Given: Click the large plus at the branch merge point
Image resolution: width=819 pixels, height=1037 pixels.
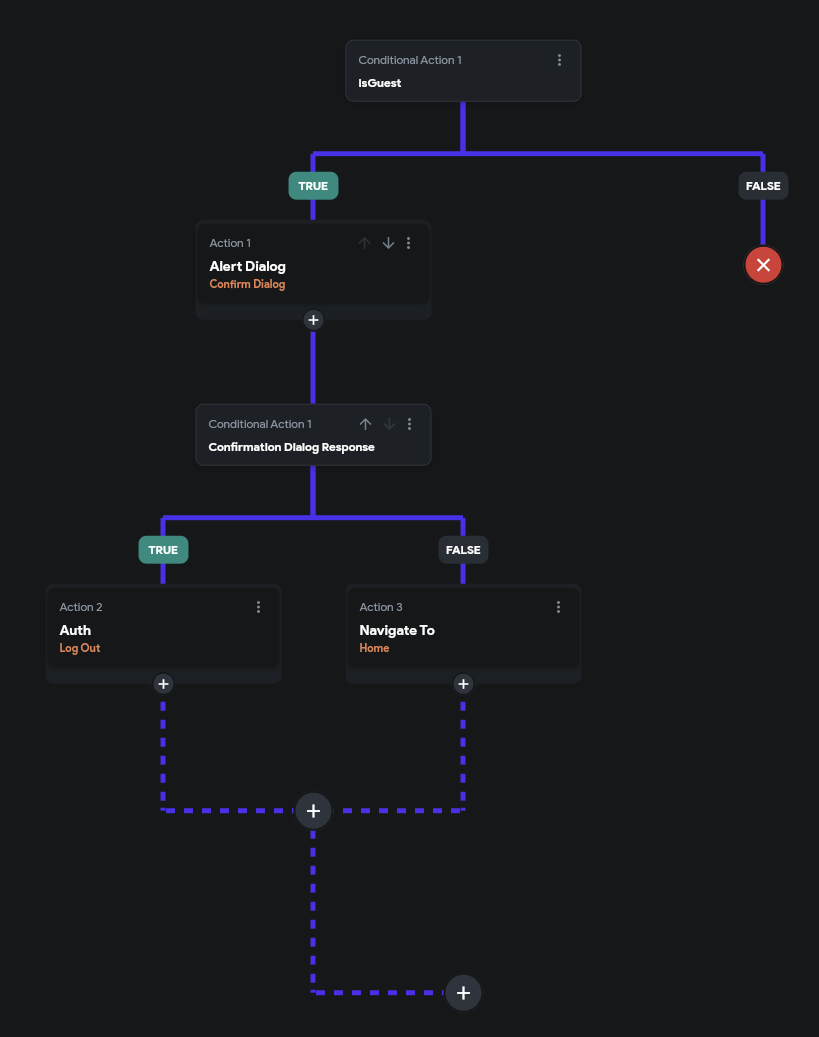Looking at the screenshot, I should 313,811.
